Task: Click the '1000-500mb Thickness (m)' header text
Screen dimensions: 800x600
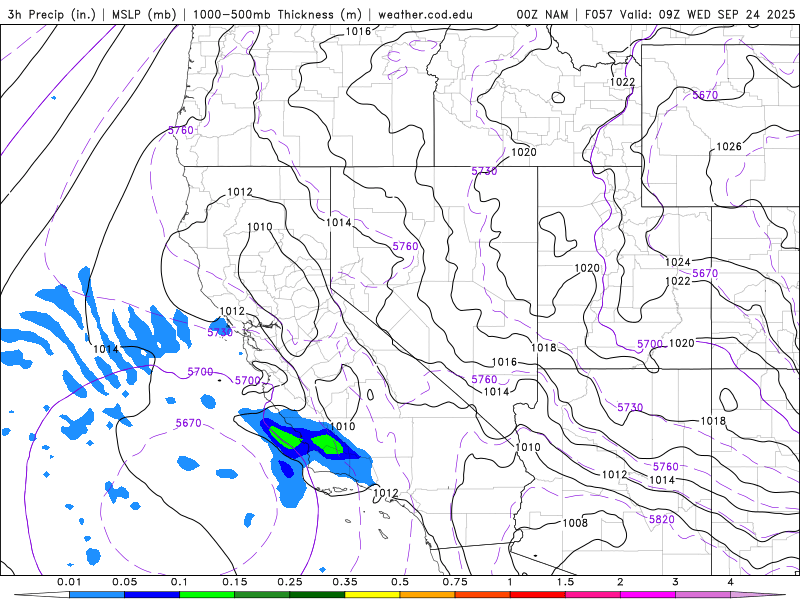Action: (277, 14)
